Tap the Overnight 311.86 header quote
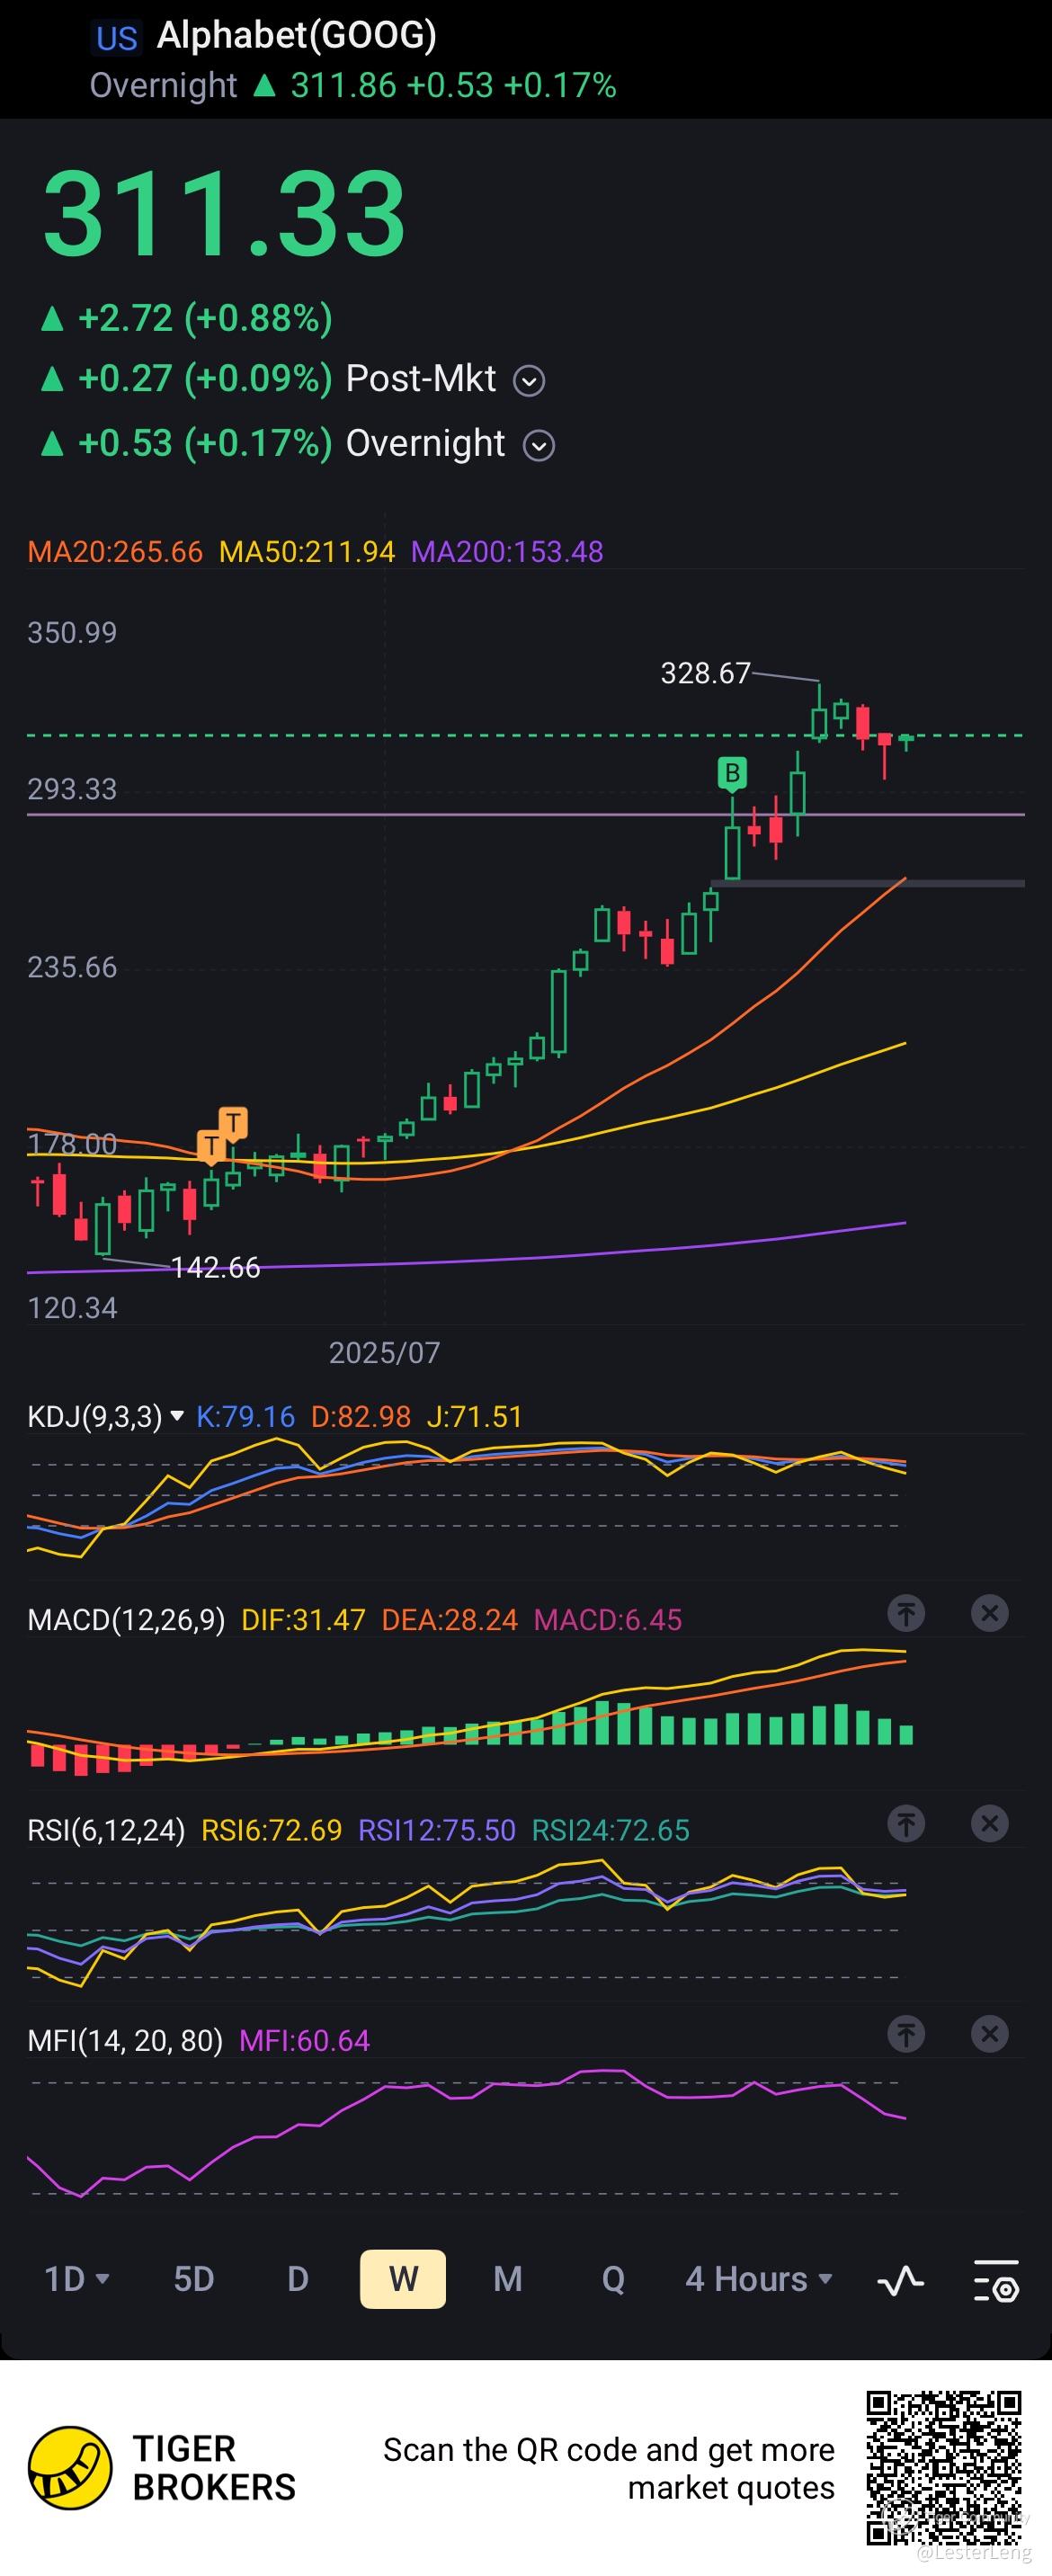This screenshot has height=2576, width=1052. (x=353, y=85)
